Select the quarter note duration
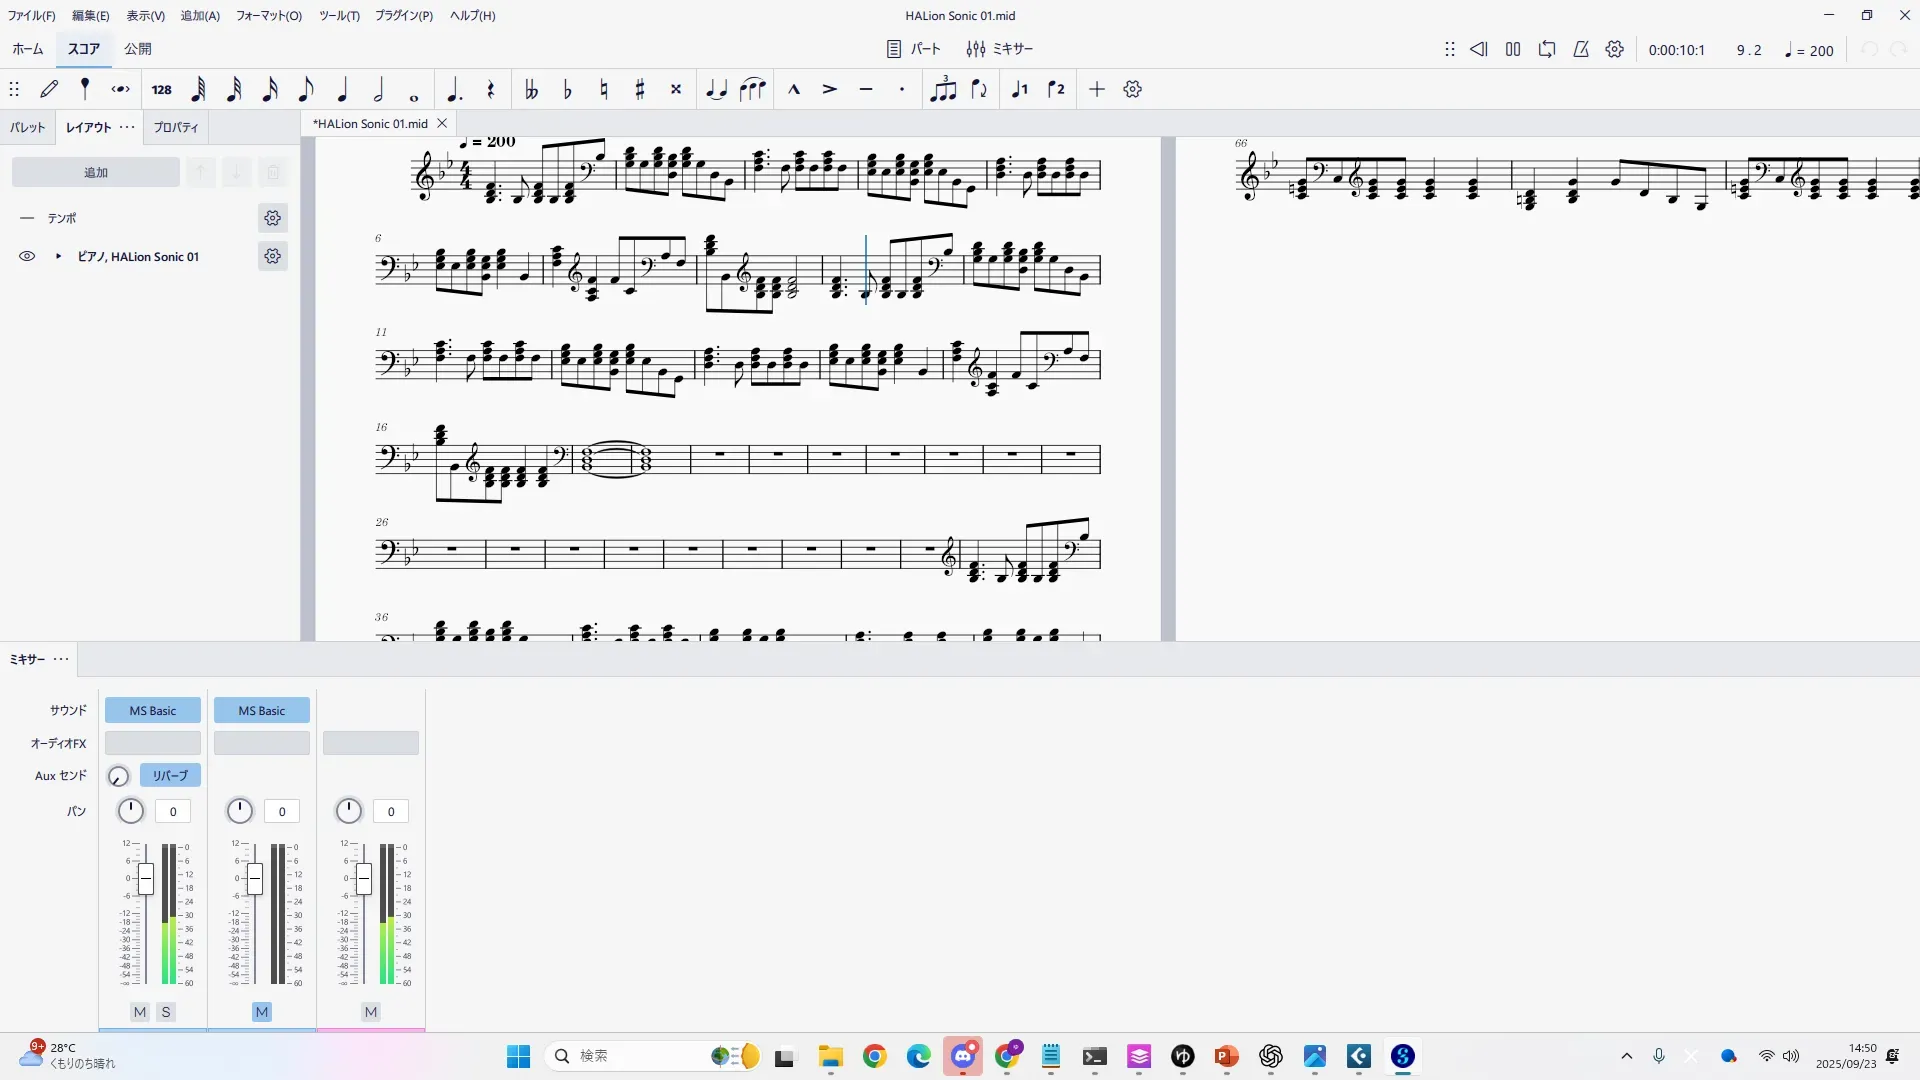 point(342,90)
